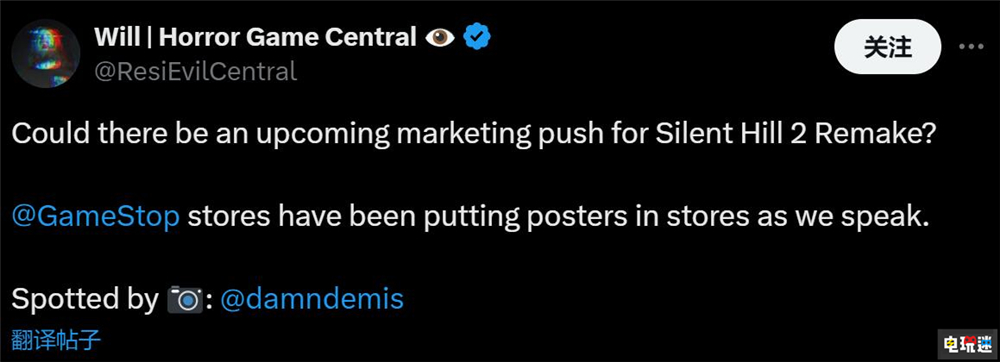Click Horror Game Central in display name
The width and height of the screenshot is (1000, 362).
tap(288, 38)
